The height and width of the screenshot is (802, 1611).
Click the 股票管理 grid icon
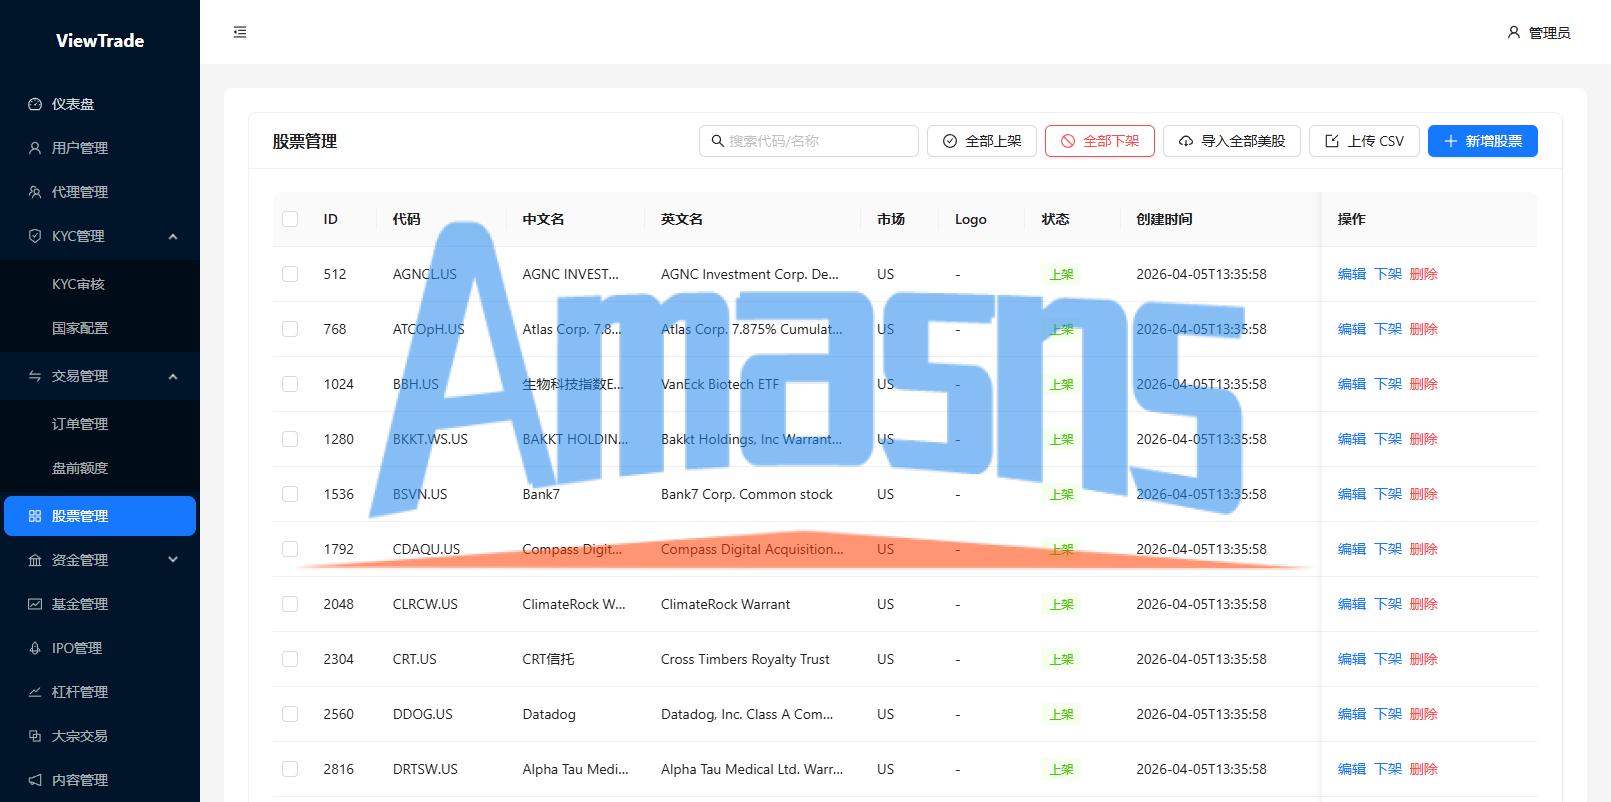tap(35, 516)
